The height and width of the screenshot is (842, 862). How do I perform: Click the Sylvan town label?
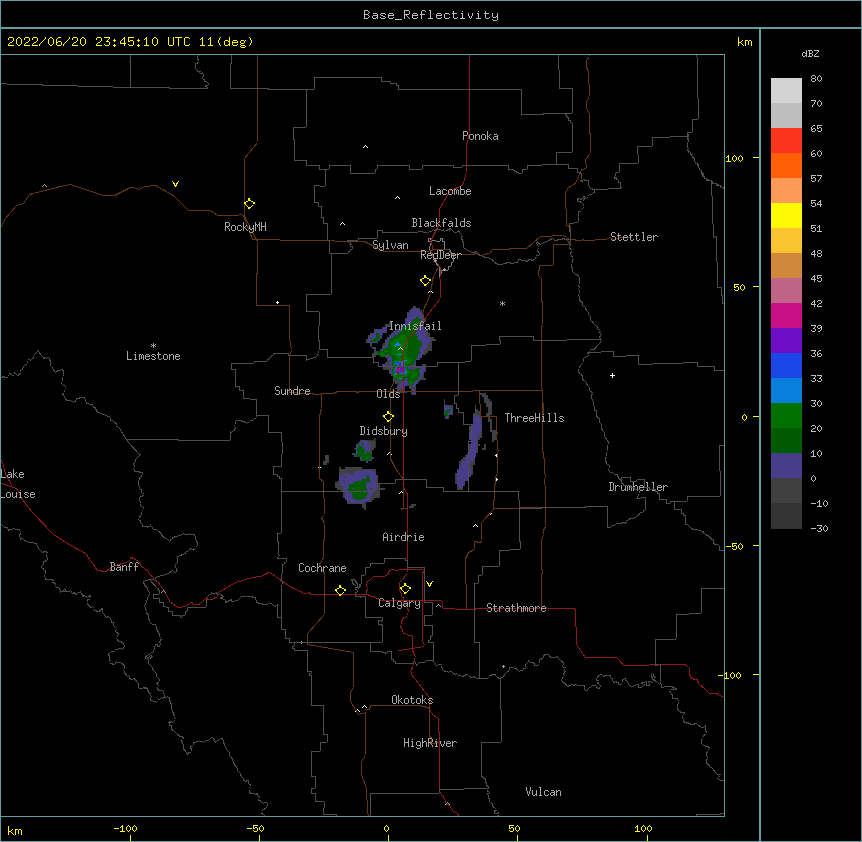390,245
